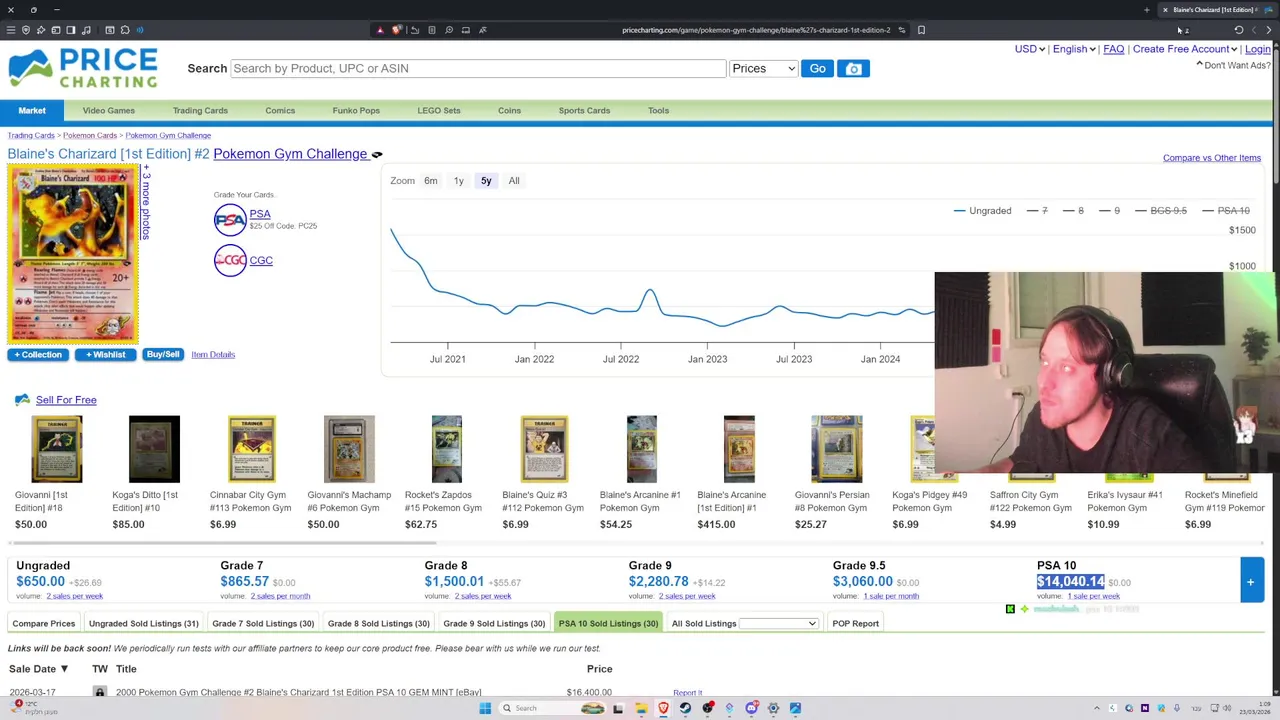Open the Pokemon Cards breadcrumb link
Viewport: 1280px width, 720px height.
[x=90, y=136]
